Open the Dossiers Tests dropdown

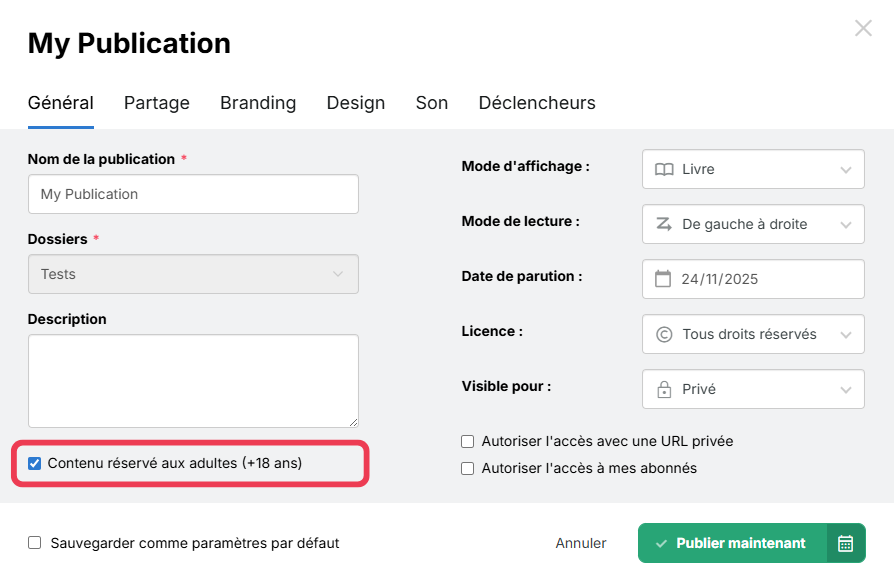click(x=193, y=274)
